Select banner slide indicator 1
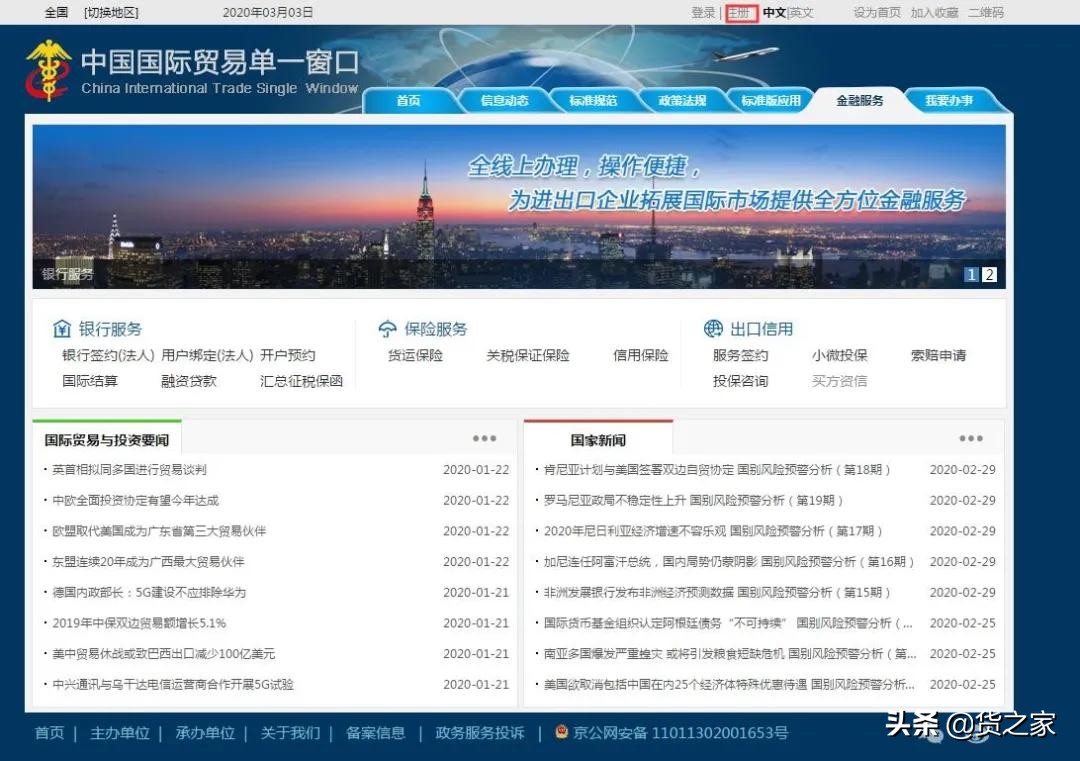 (971, 274)
